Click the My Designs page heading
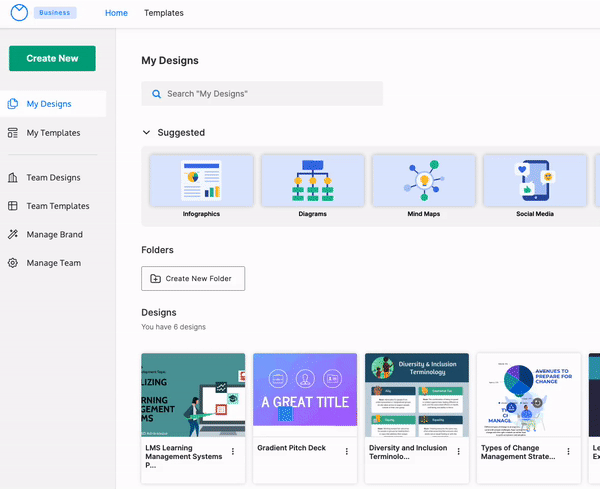Screen dimensions: 600x489 170,60
